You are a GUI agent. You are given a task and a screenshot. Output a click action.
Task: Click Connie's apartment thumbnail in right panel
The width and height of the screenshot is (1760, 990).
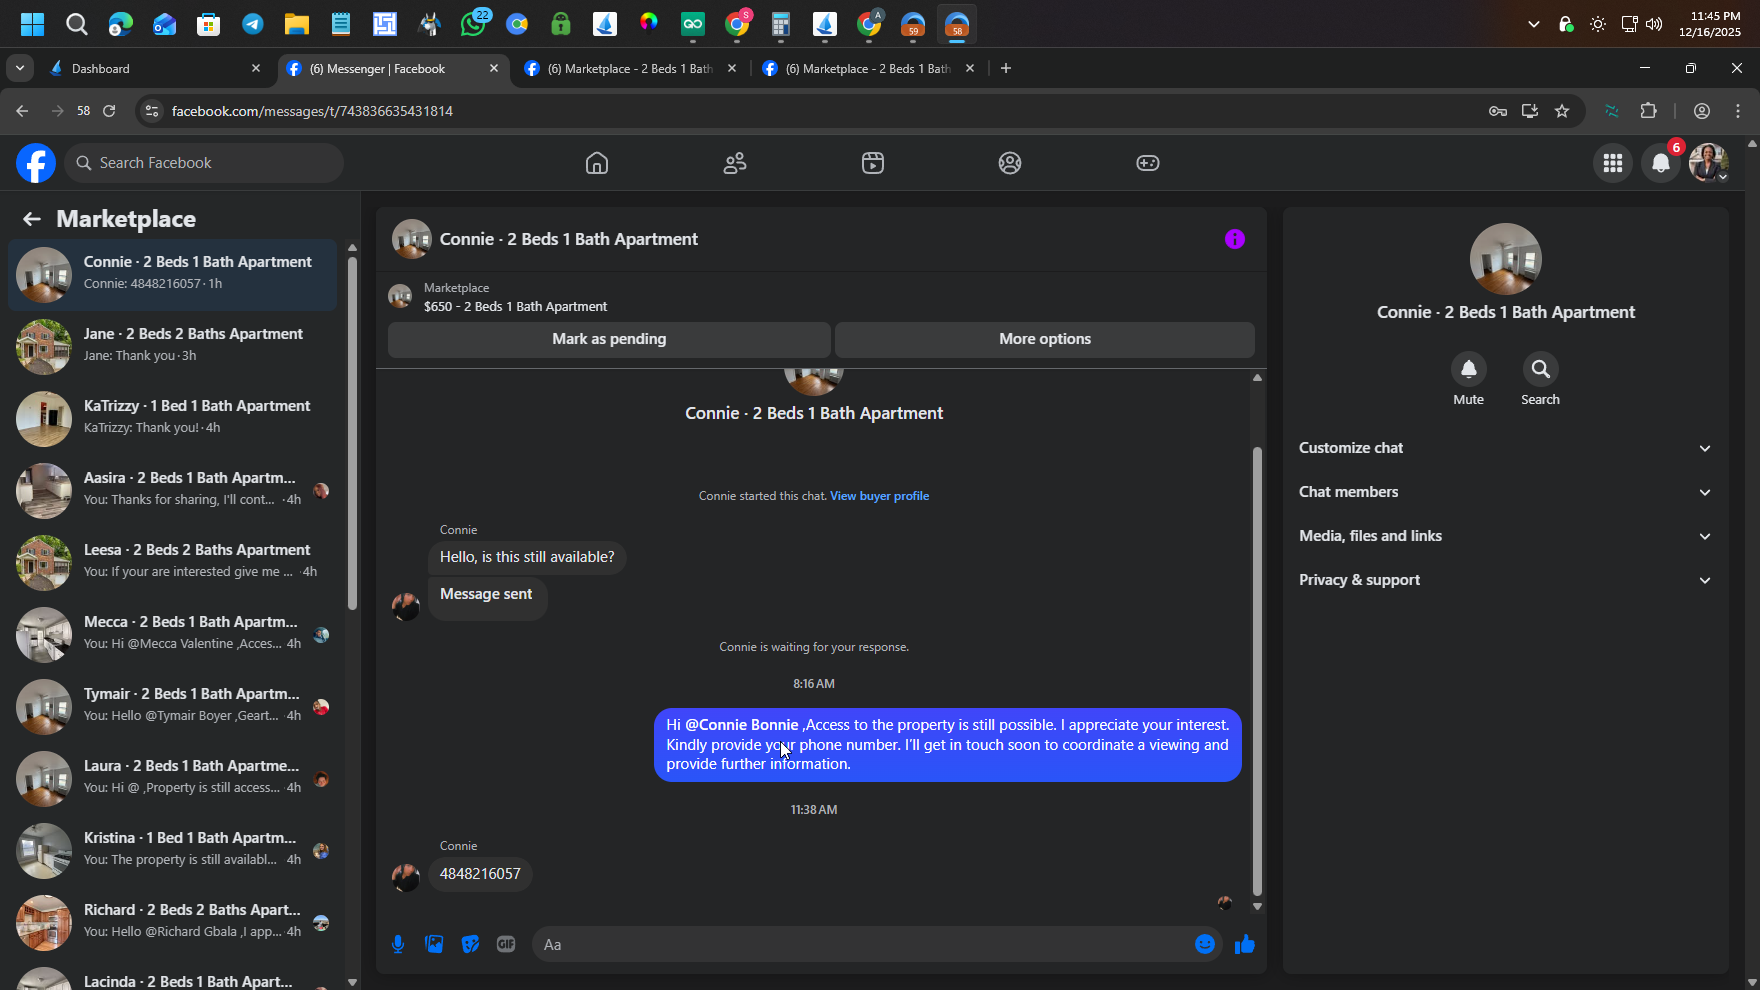pos(1505,259)
